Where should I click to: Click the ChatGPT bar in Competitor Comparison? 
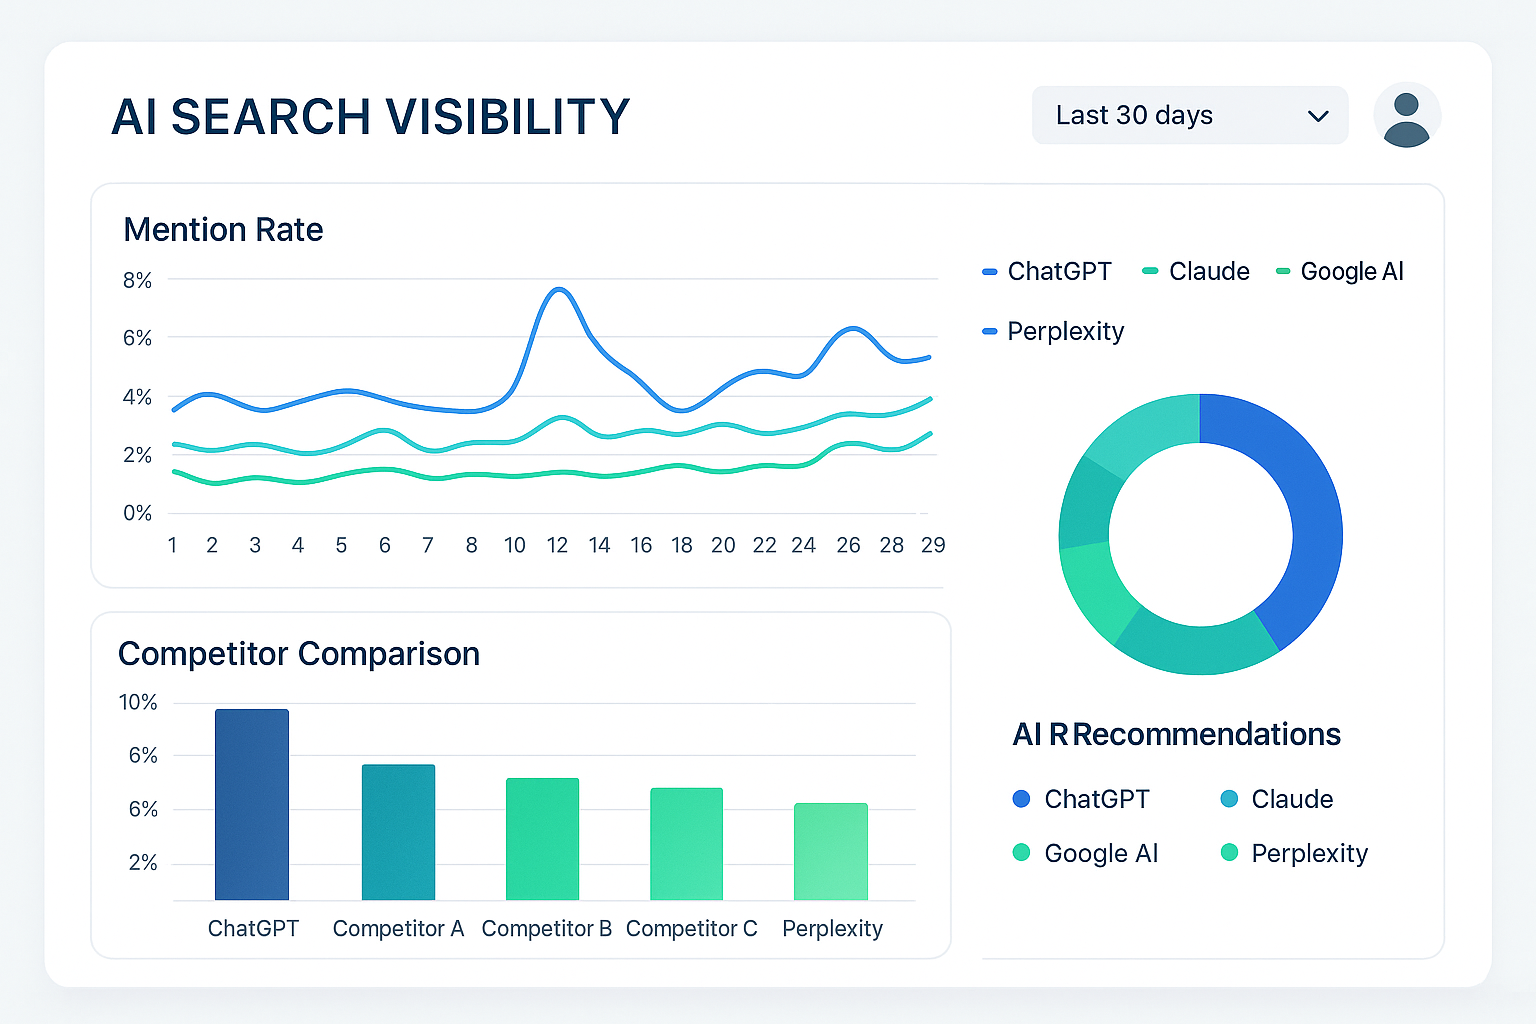252,805
